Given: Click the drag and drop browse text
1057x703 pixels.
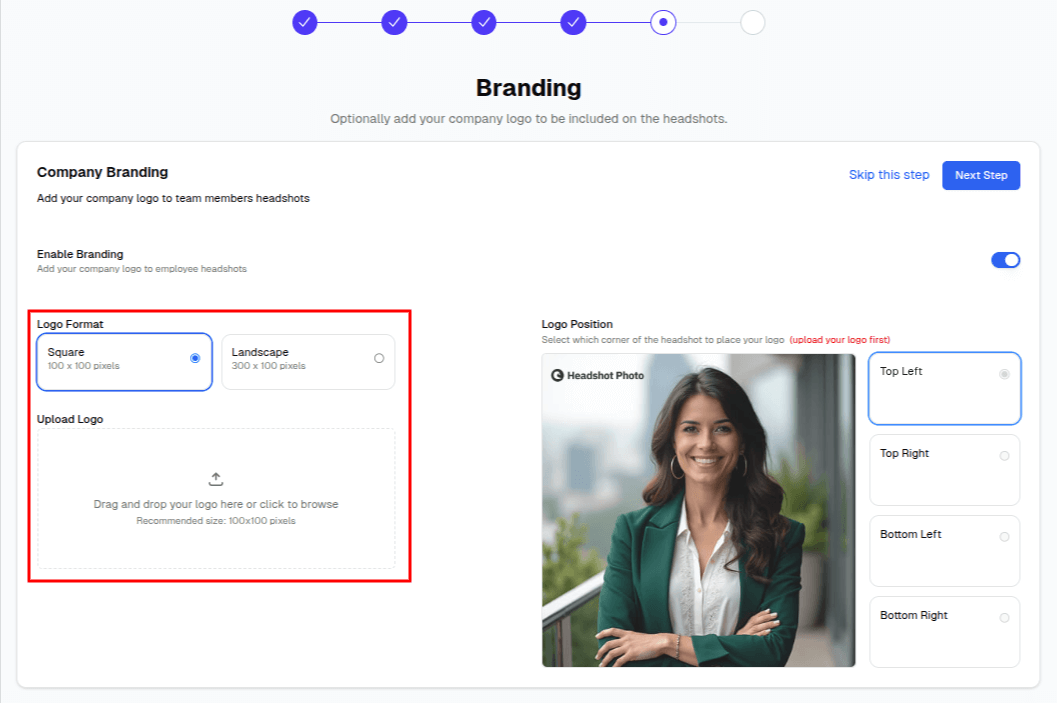Looking at the screenshot, I should point(216,504).
